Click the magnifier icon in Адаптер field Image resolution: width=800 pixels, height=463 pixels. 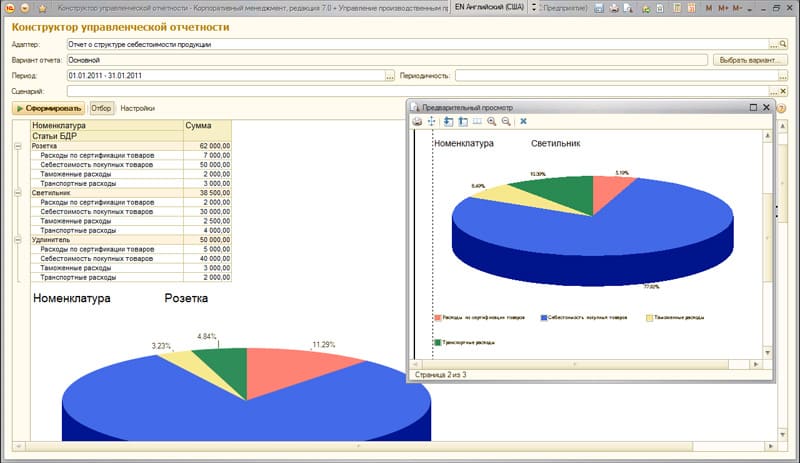(783, 44)
